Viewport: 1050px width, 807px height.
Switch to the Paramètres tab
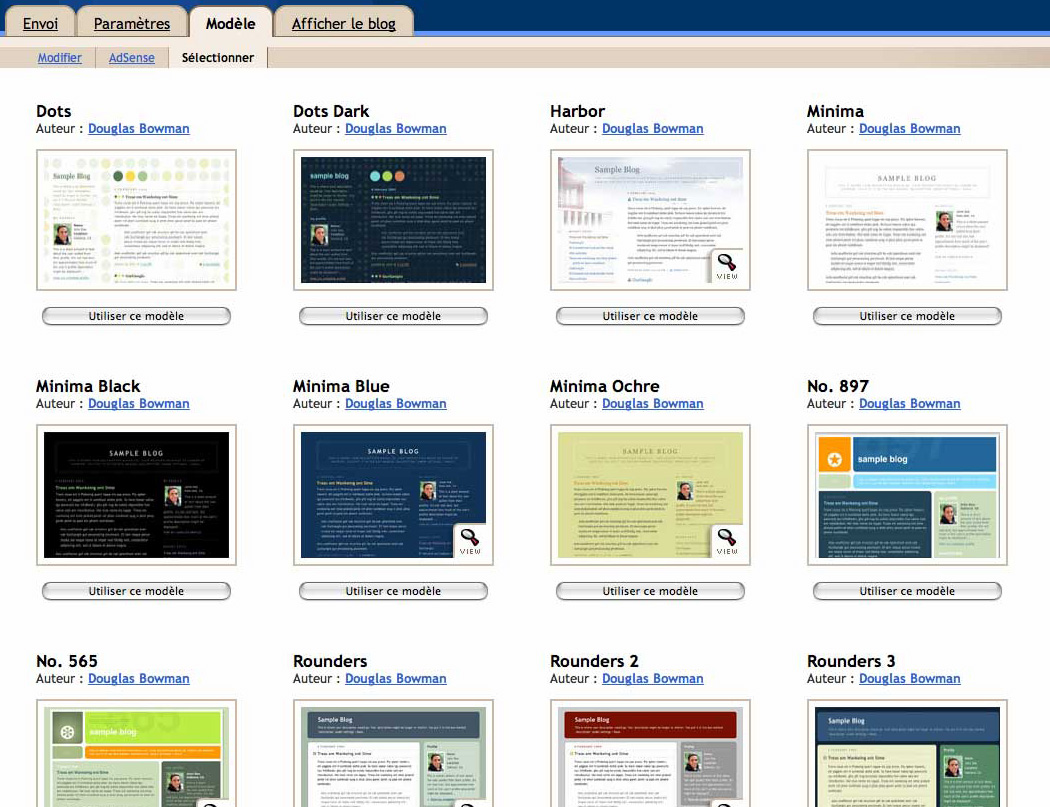click(x=132, y=23)
